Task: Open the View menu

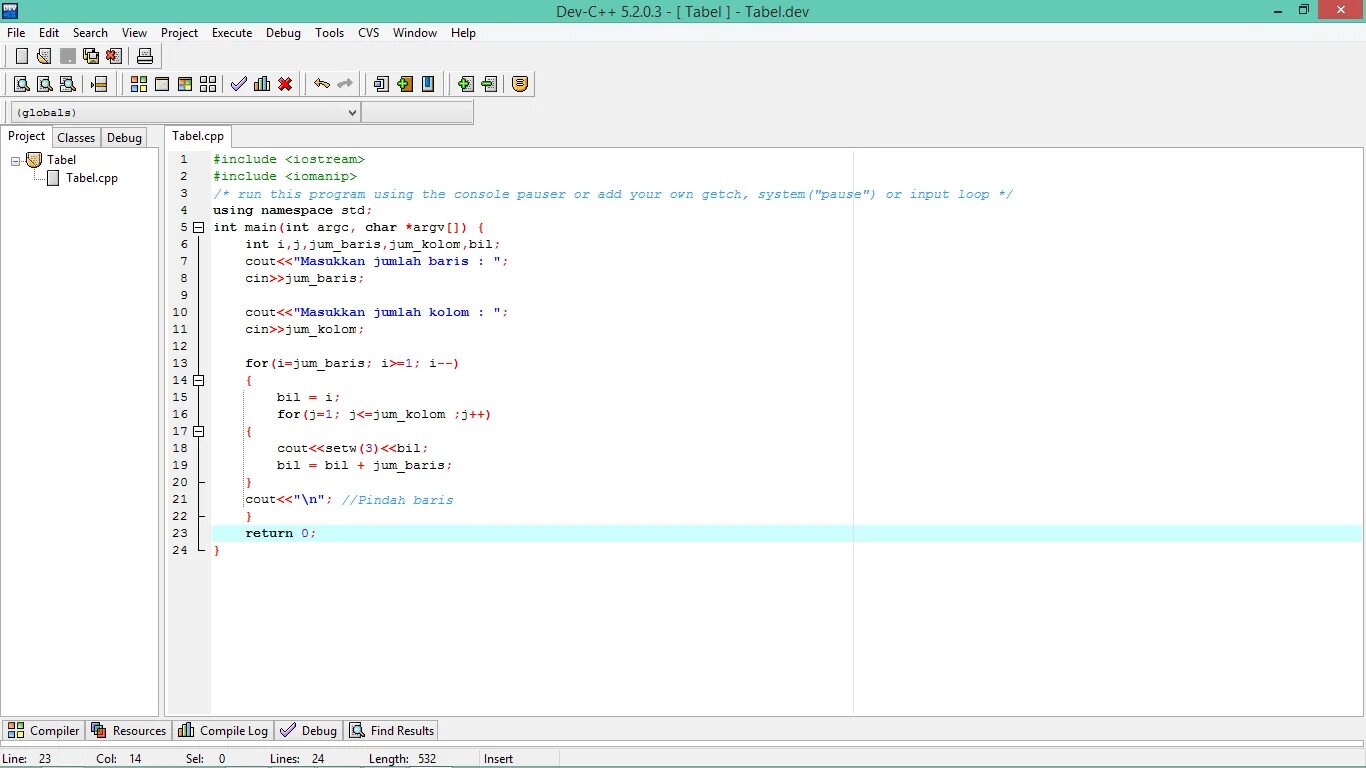Action: pyautogui.click(x=134, y=33)
